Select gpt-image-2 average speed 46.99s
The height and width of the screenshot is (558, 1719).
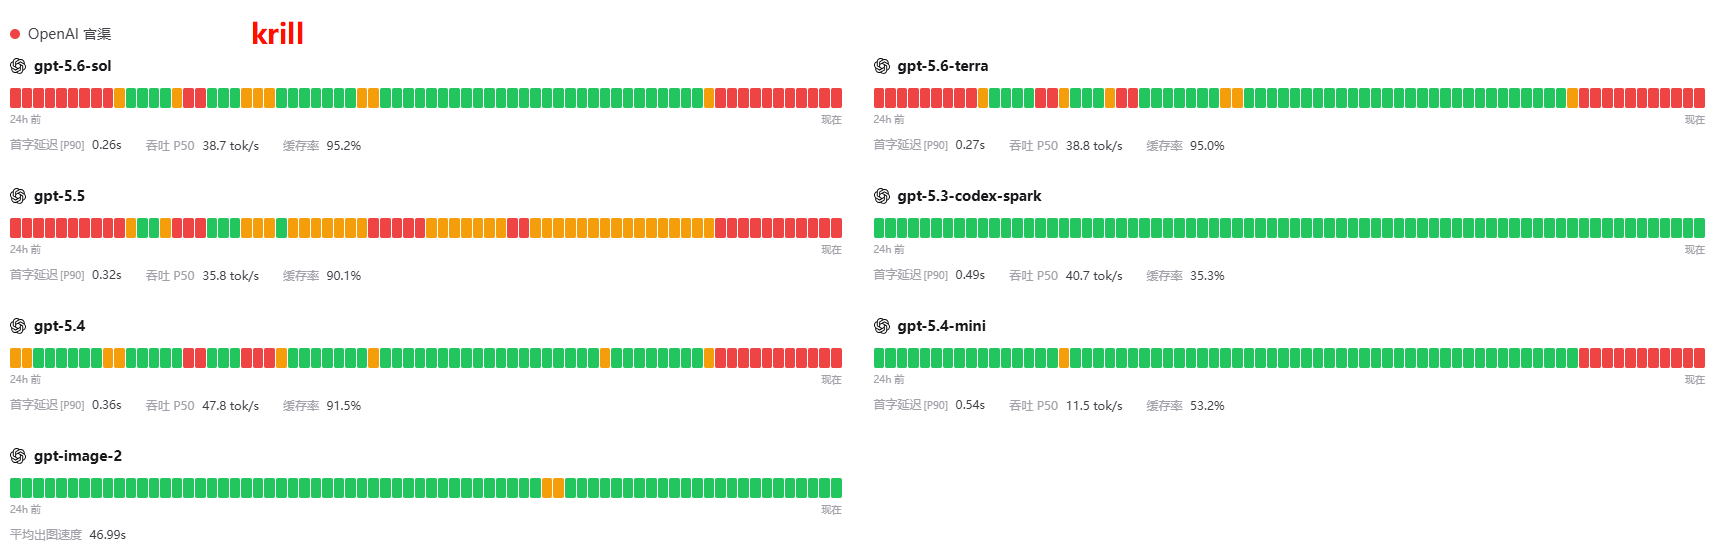108,535
